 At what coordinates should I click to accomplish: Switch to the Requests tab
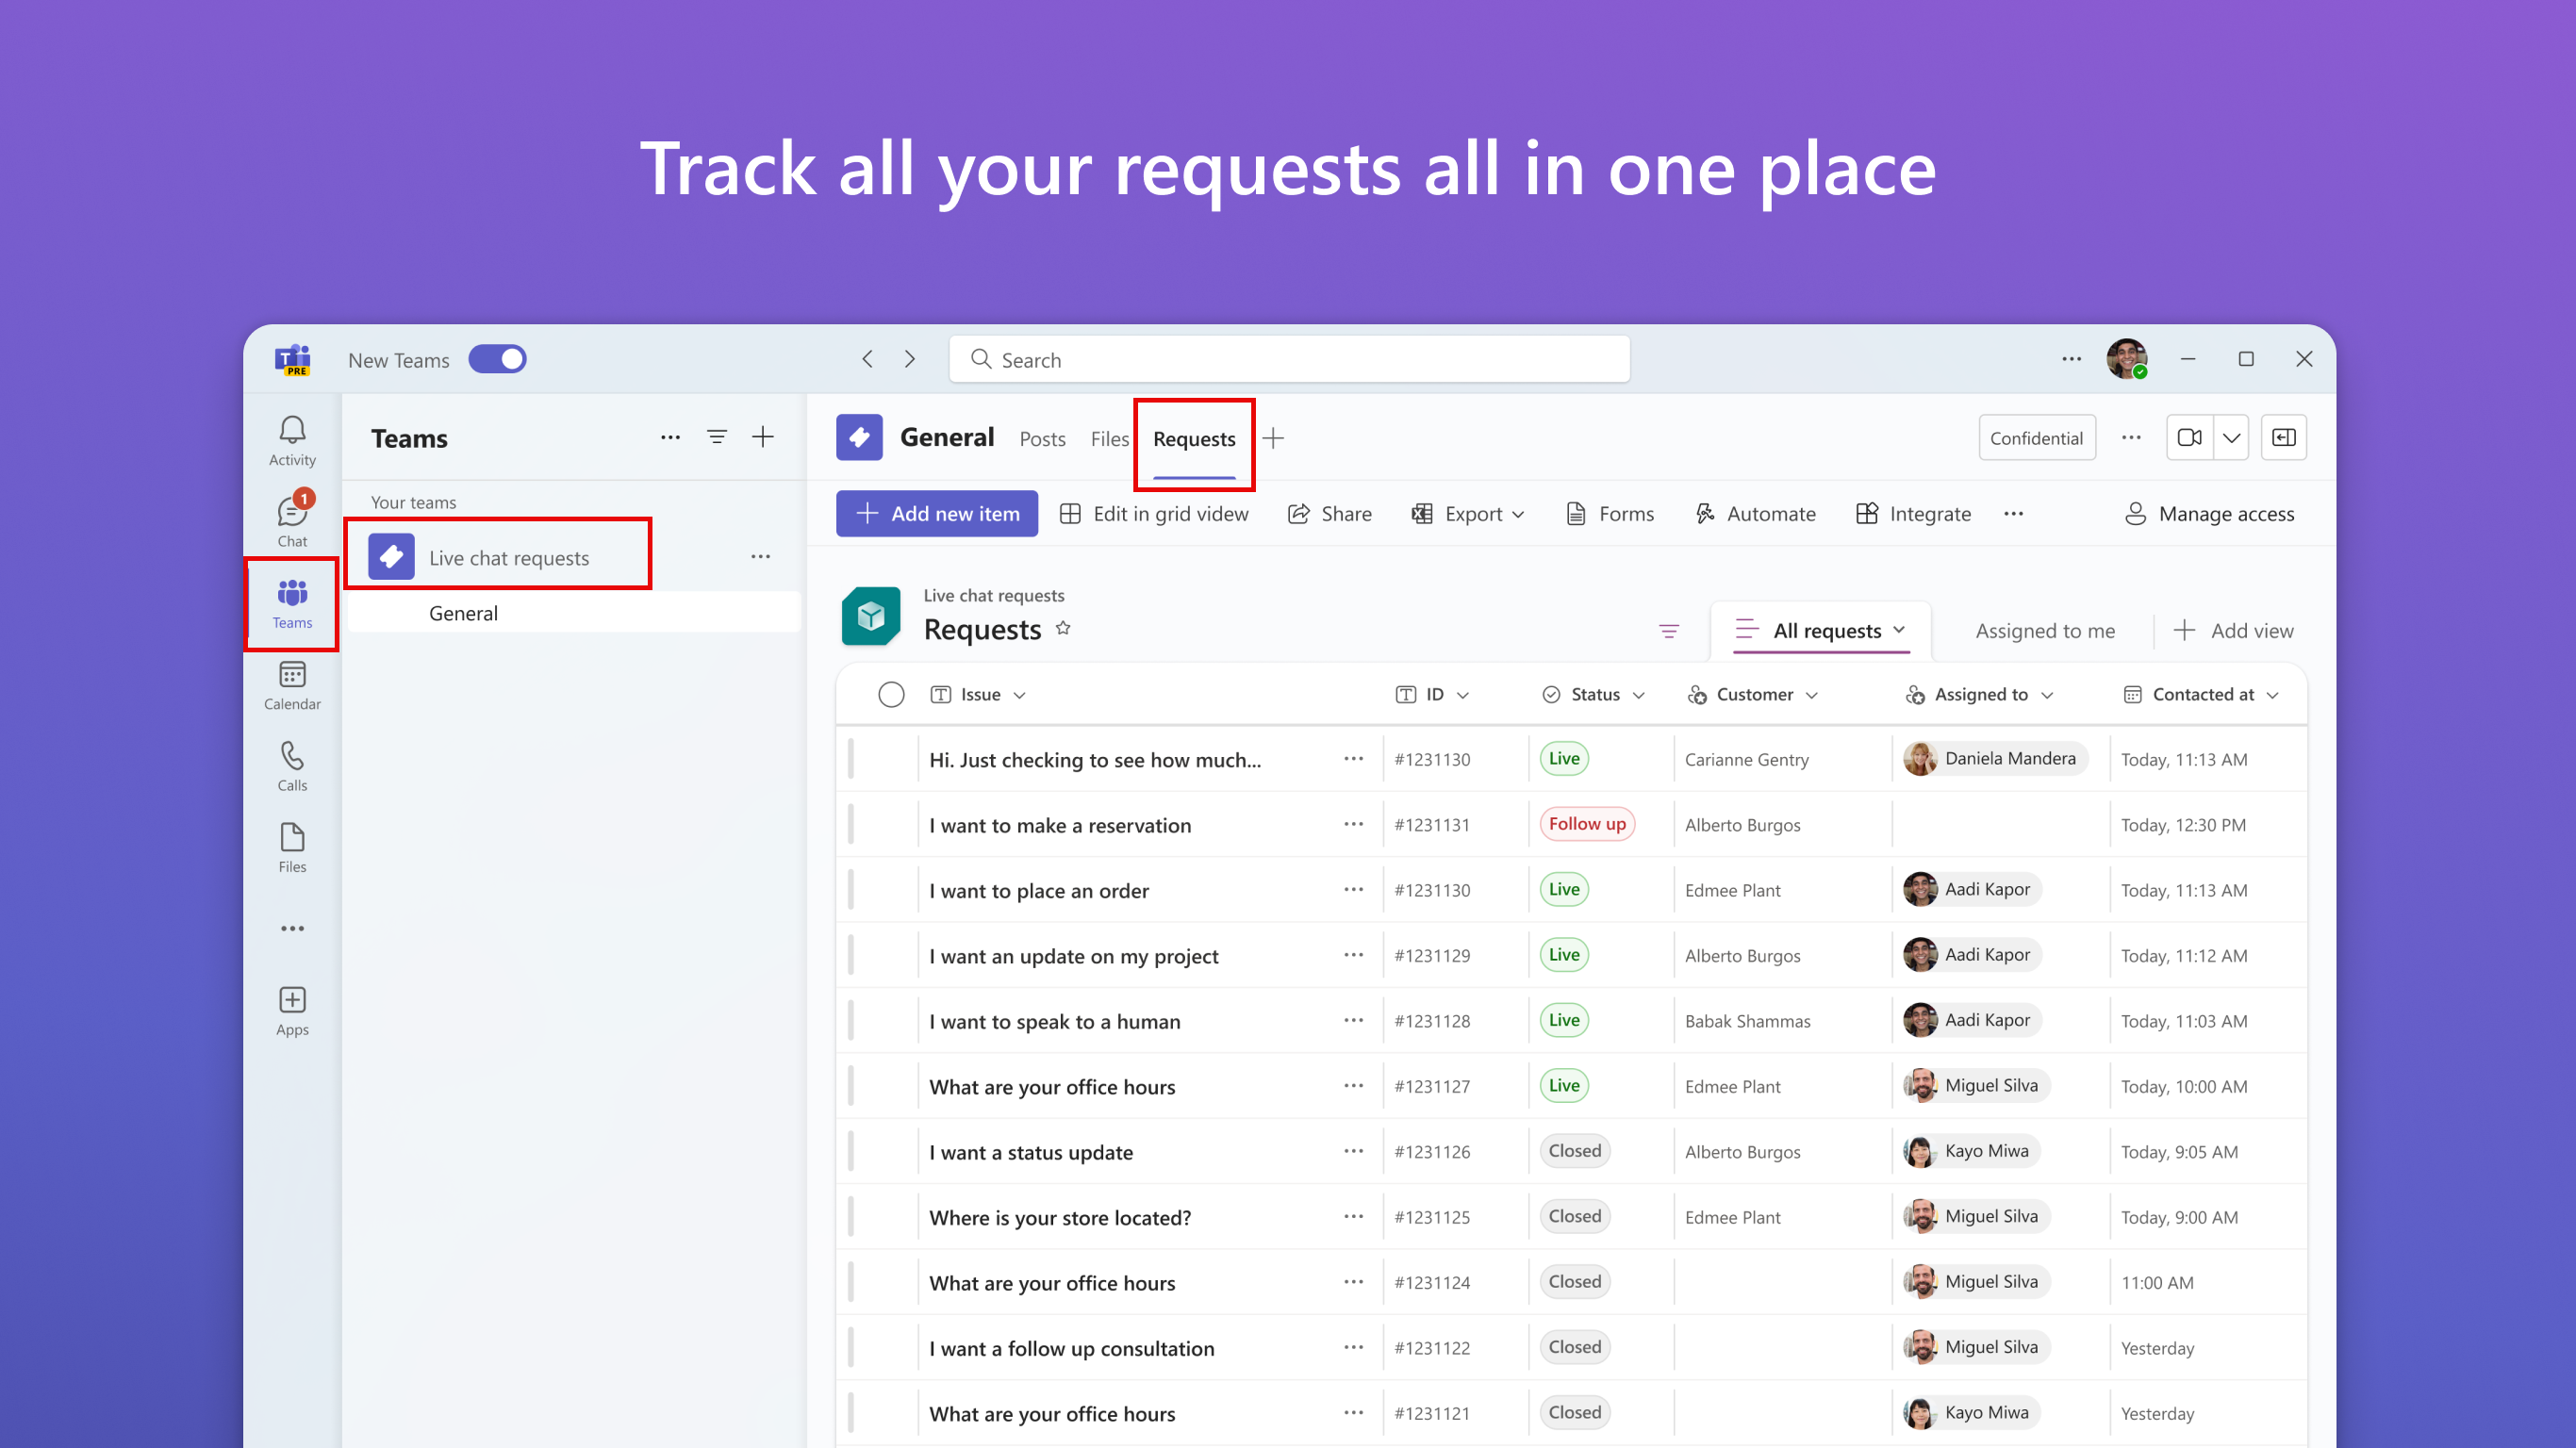(x=1194, y=439)
